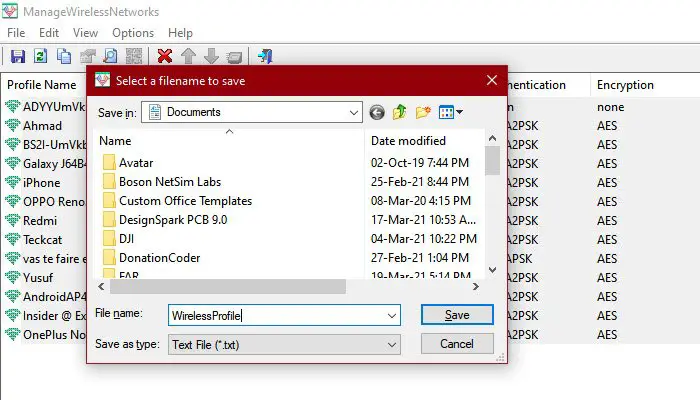Select the DesignSpark PCB 9.0 folder

click(x=173, y=220)
